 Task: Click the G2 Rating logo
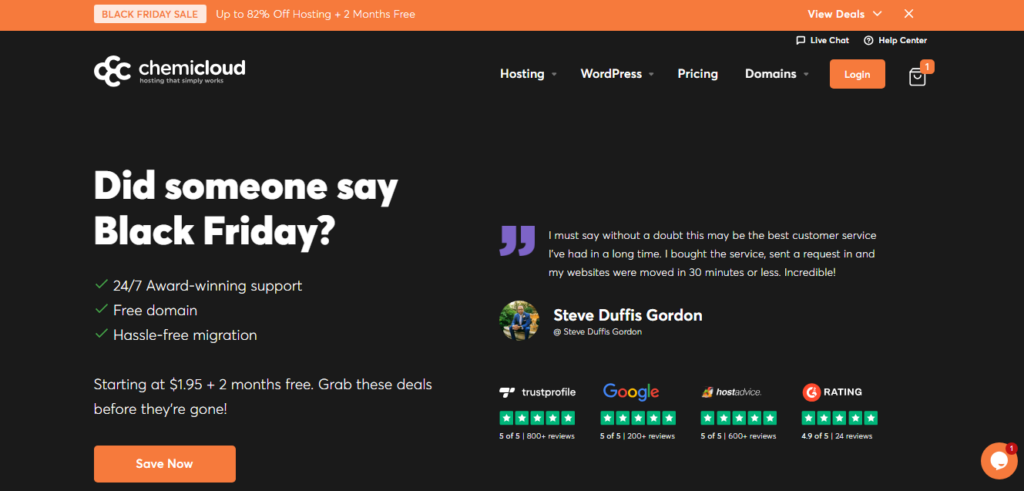(833, 392)
